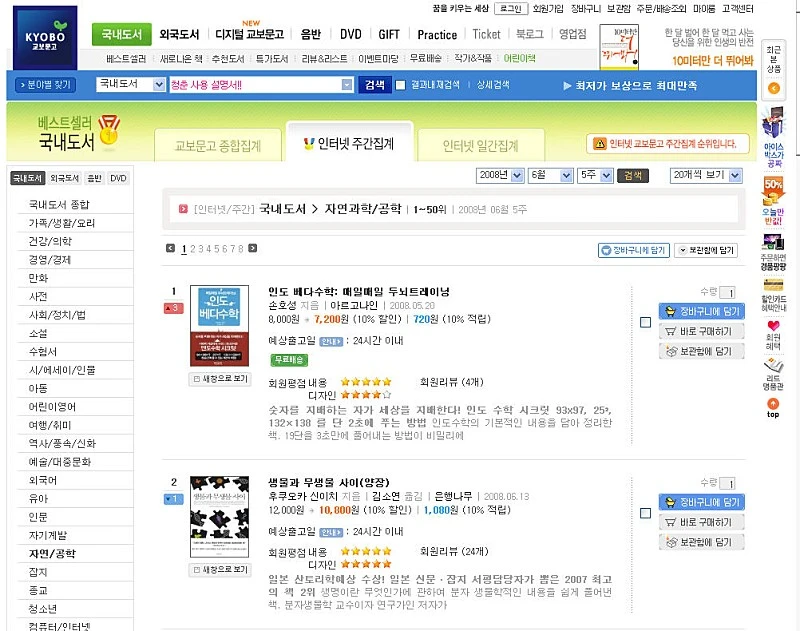Open the 리드 명품관 sidebar icon
Viewport: 800px width, 631px height.
(x=773, y=365)
